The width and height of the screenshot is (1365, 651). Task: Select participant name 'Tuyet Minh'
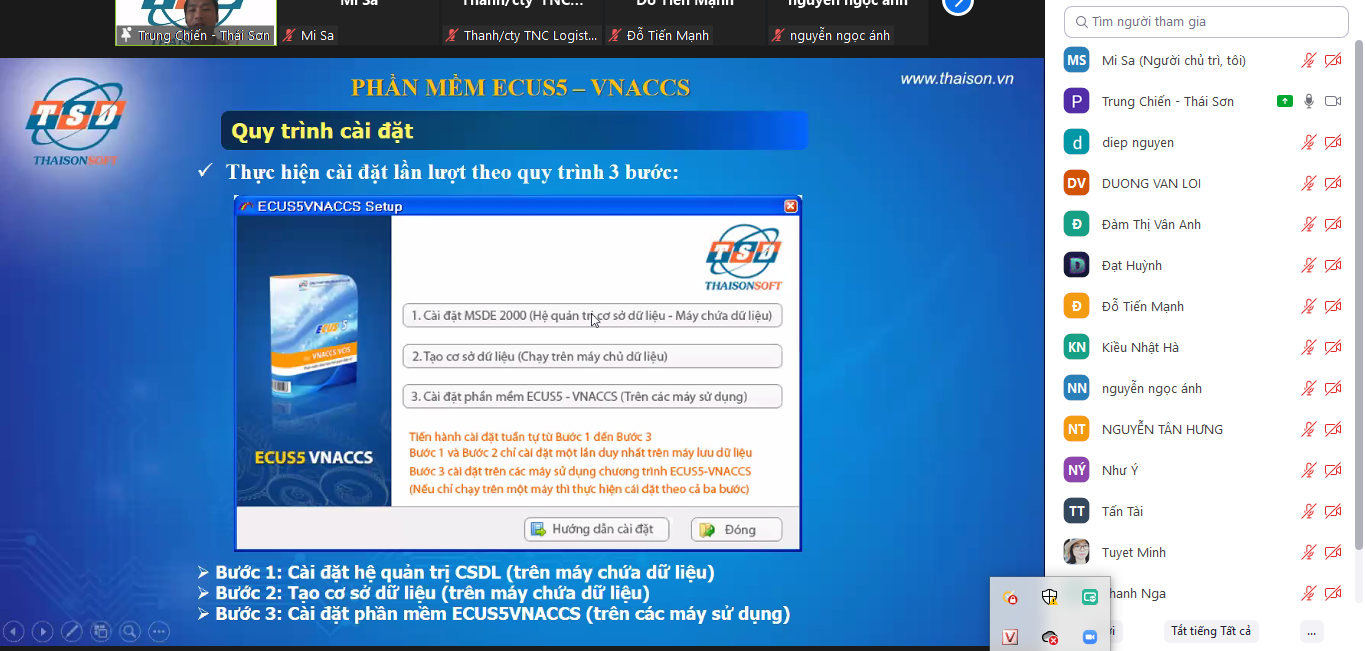pyautogui.click(x=1134, y=553)
